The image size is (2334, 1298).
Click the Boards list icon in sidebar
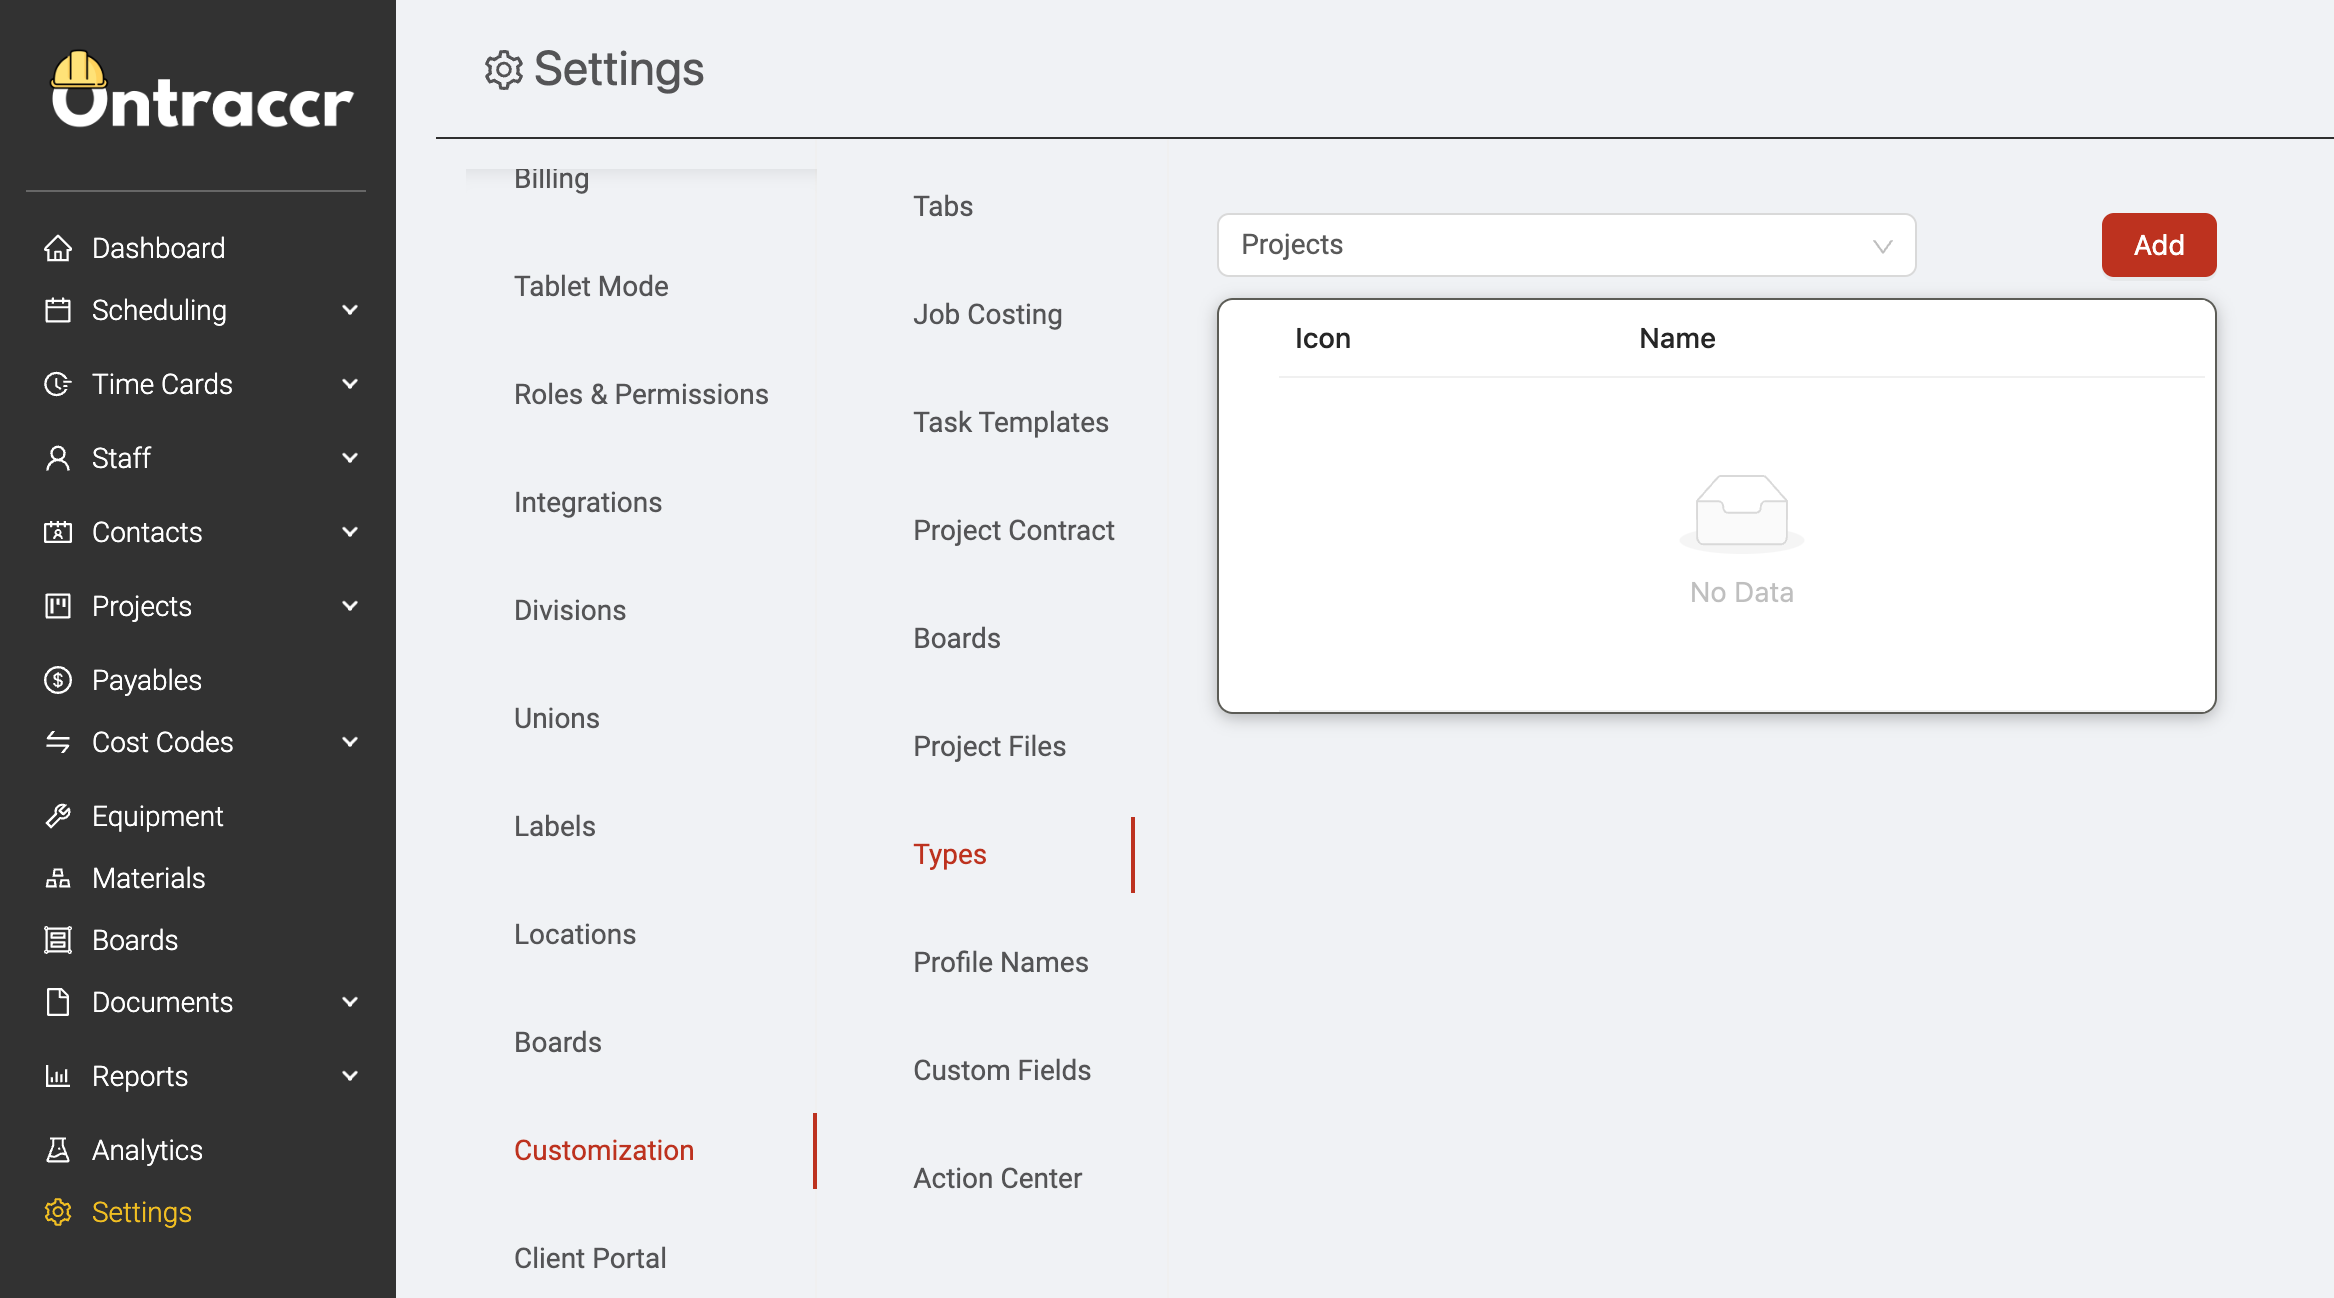pos(58,940)
